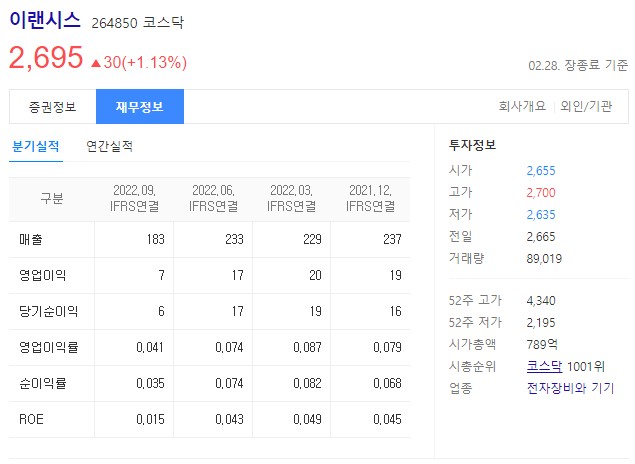This screenshot has width=635, height=464.
Task: Open the 증권정보 tab
Action: pyautogui.click(x=53, y=107)
